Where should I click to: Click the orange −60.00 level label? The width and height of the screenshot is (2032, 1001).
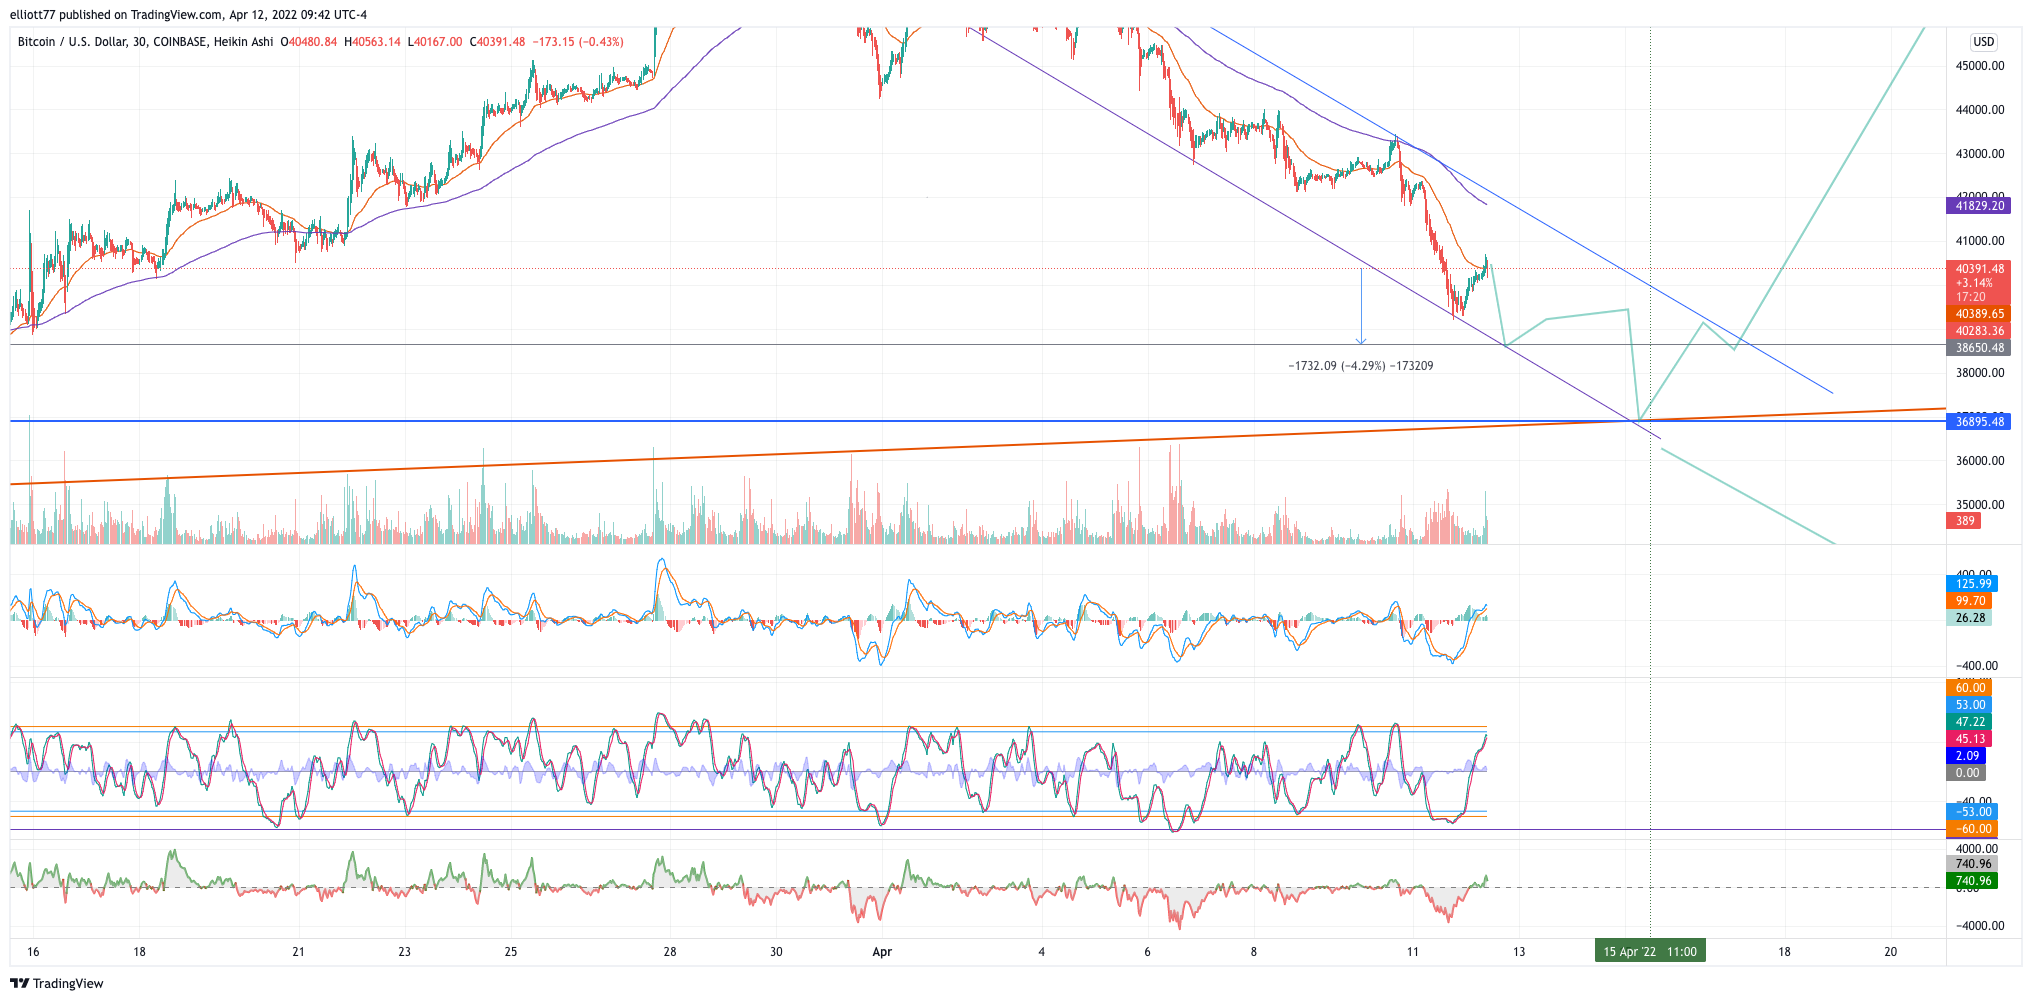click(1972, 829)
